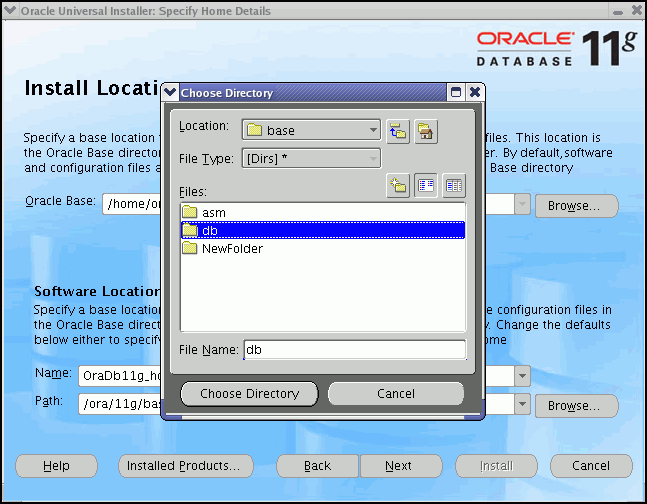The width and height of the screenshot is (647, 504).
Task: Expand the Oracle Base dropdown arrow
Action: tap(522, 204)
